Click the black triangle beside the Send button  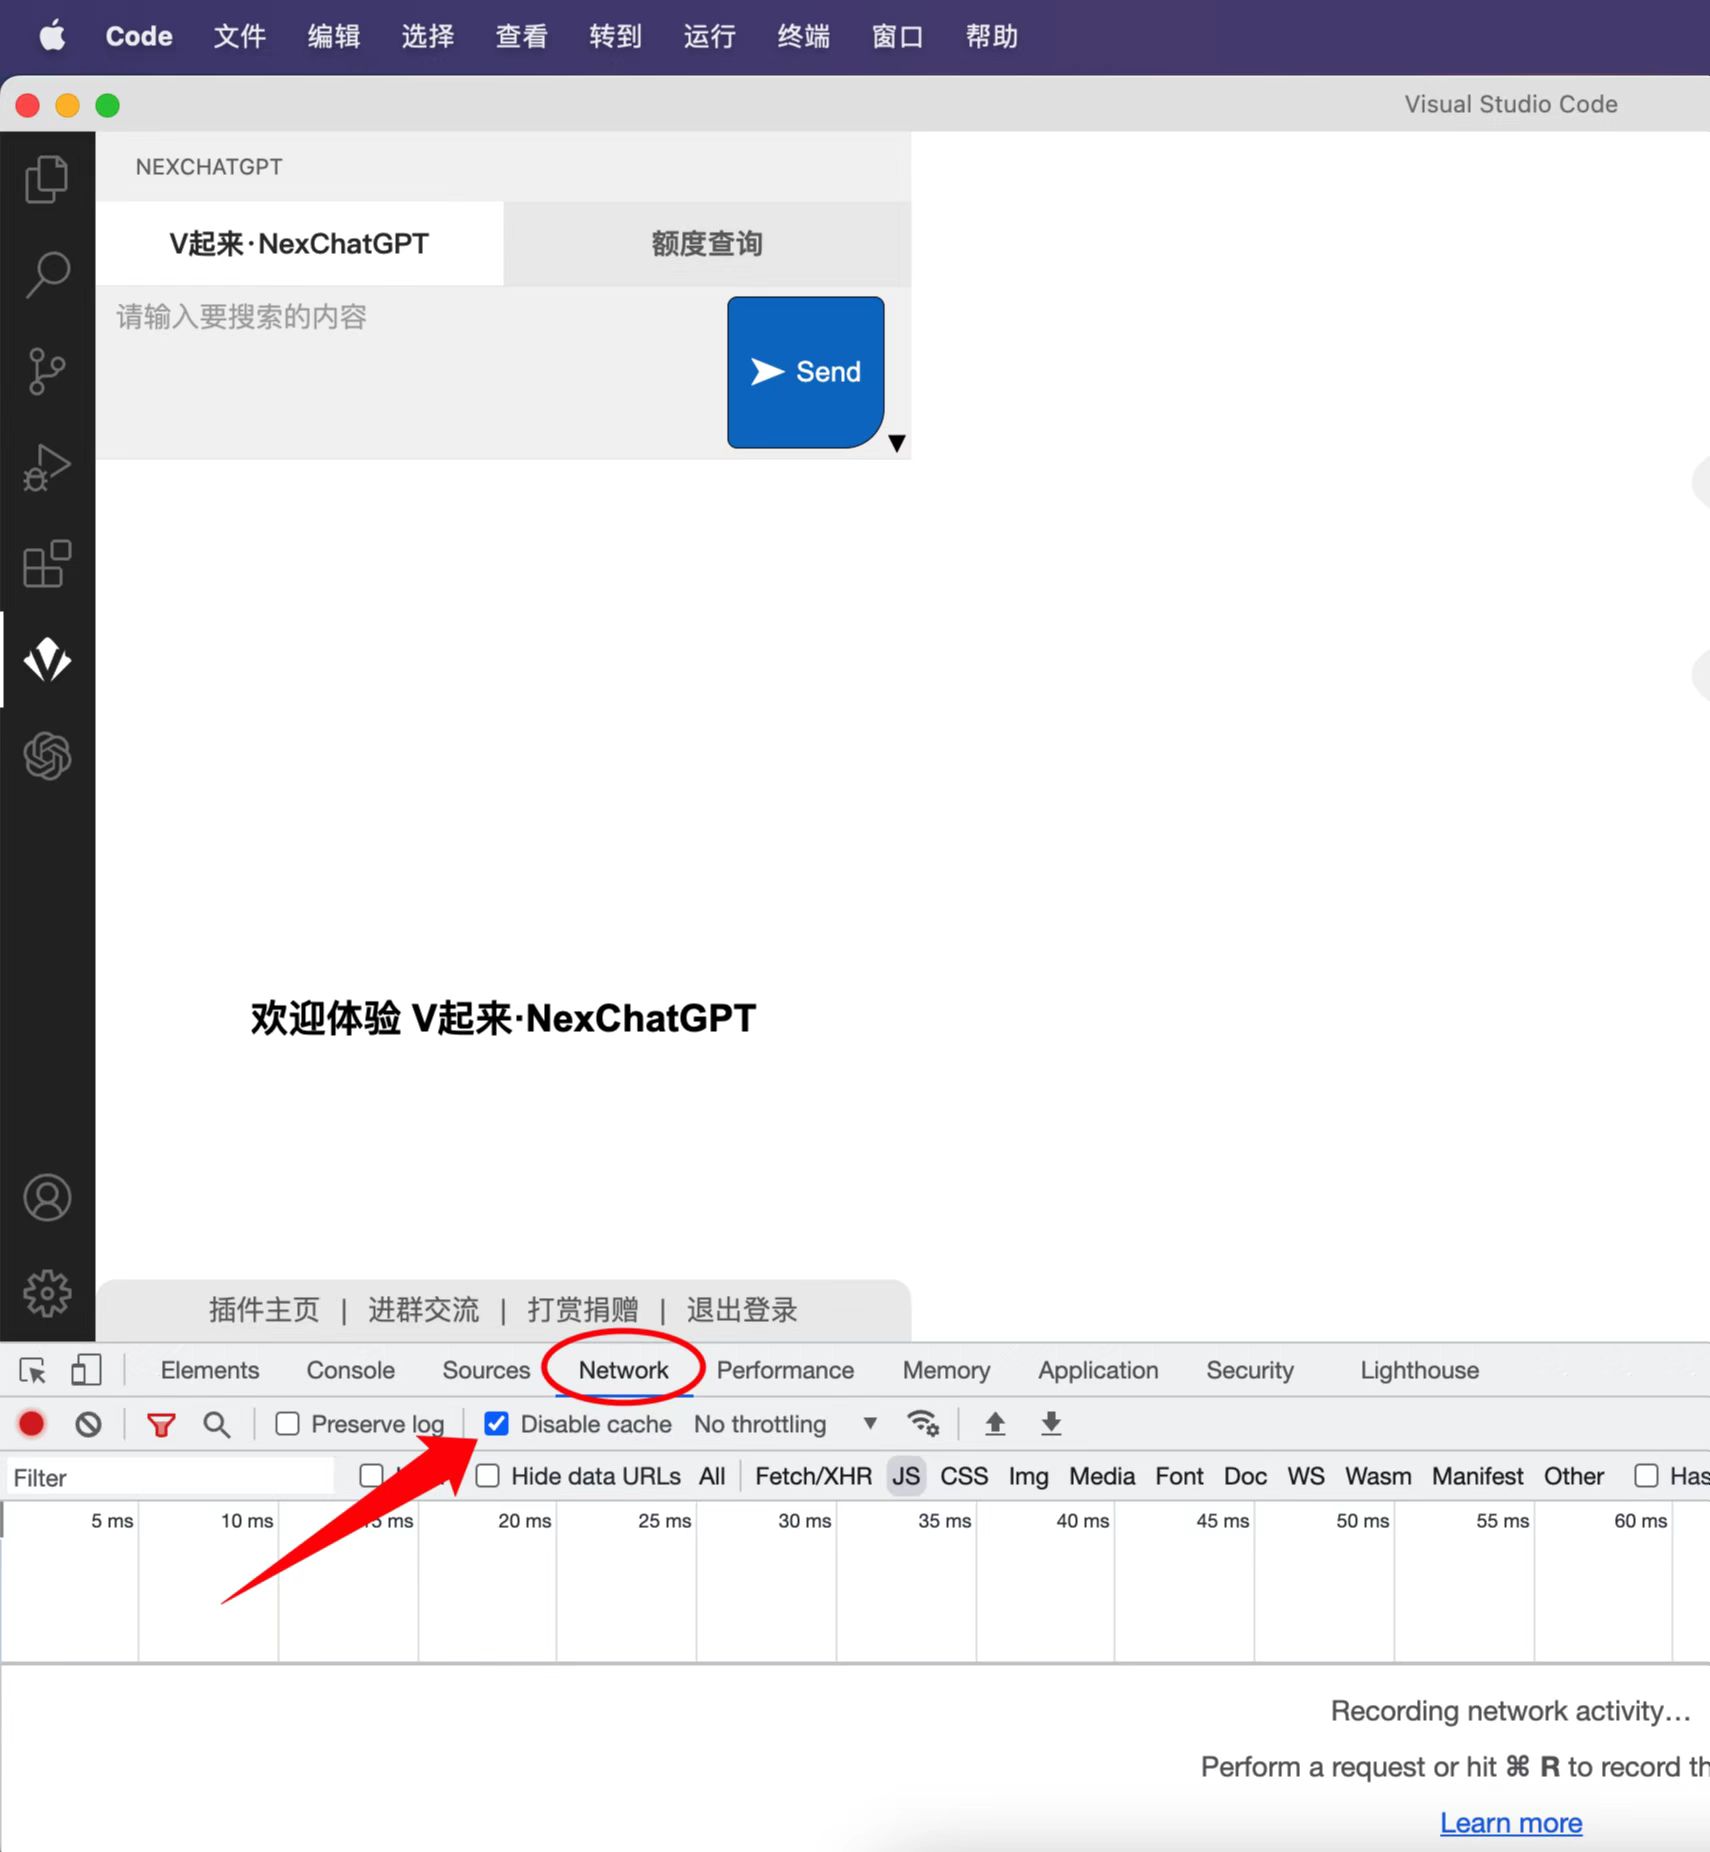pos(897,443)
